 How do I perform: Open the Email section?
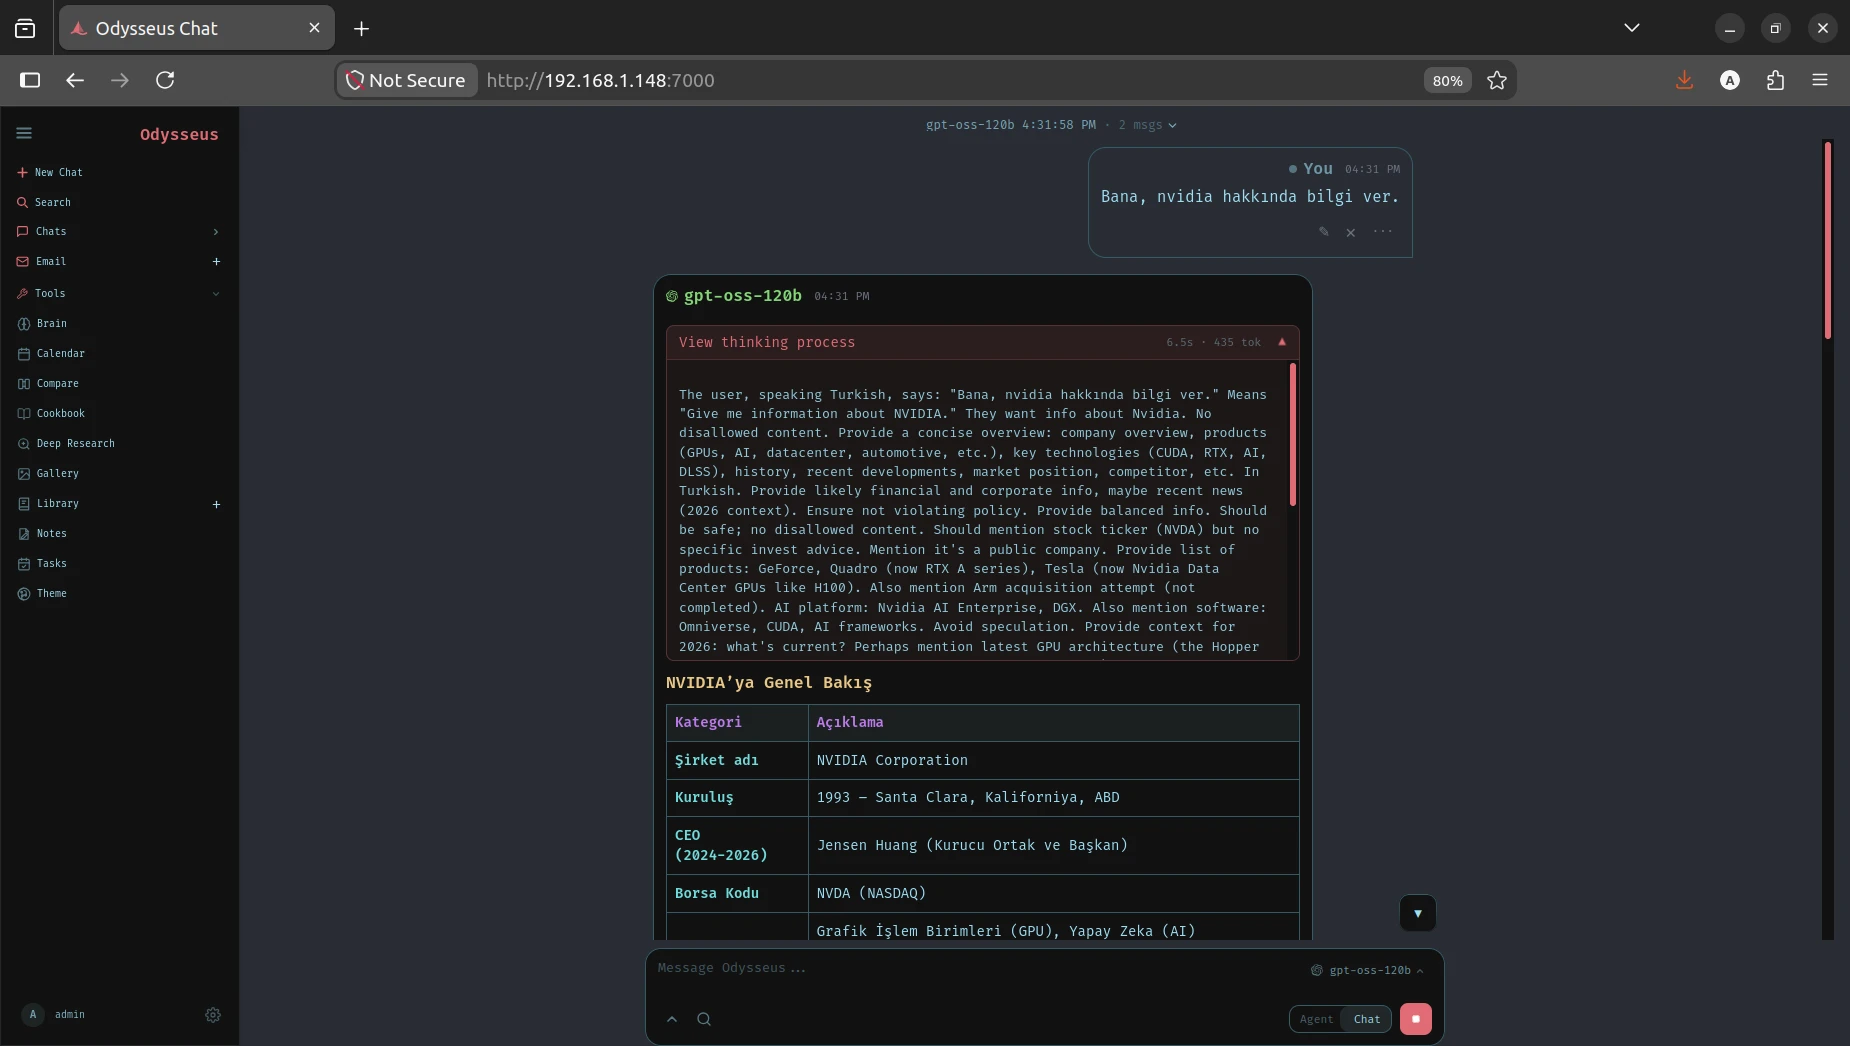(x=50, y=261)
